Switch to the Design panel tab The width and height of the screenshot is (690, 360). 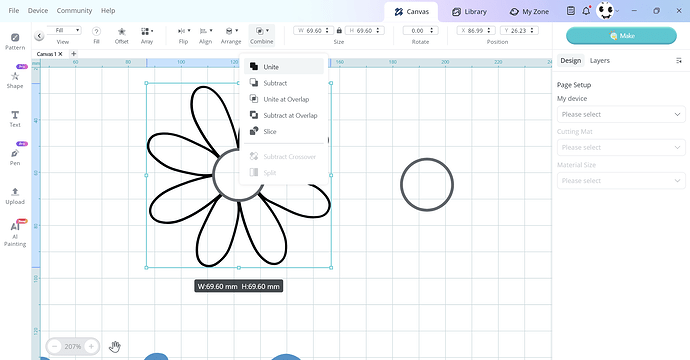coord(571,61)
